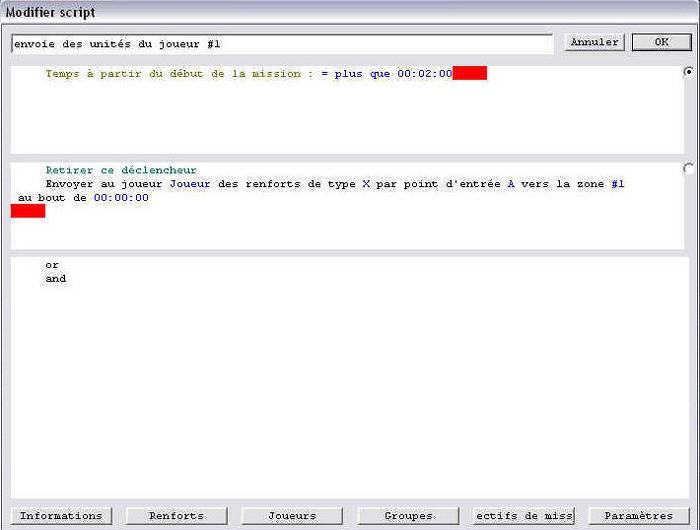Click the 'and' operator entry
This screenshot has height=530, width=700.
tap(55, 279)
